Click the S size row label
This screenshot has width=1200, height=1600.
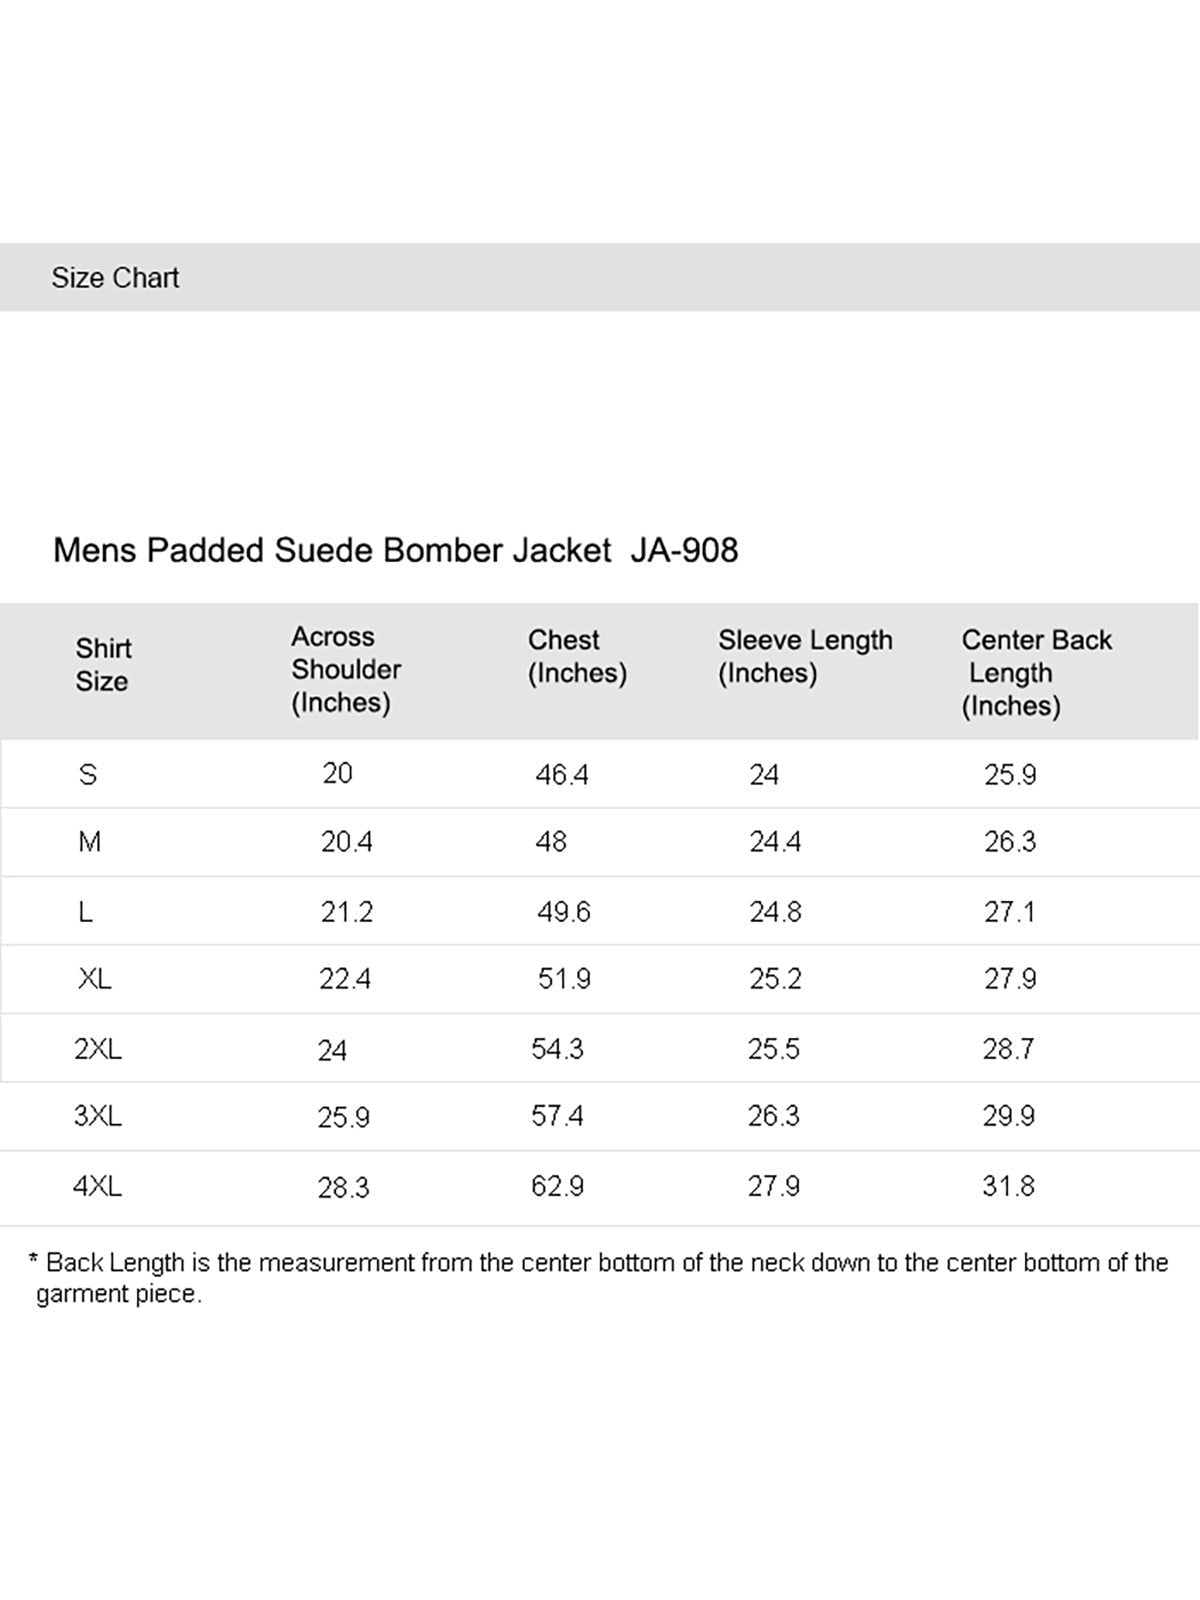tap(88, 774)
